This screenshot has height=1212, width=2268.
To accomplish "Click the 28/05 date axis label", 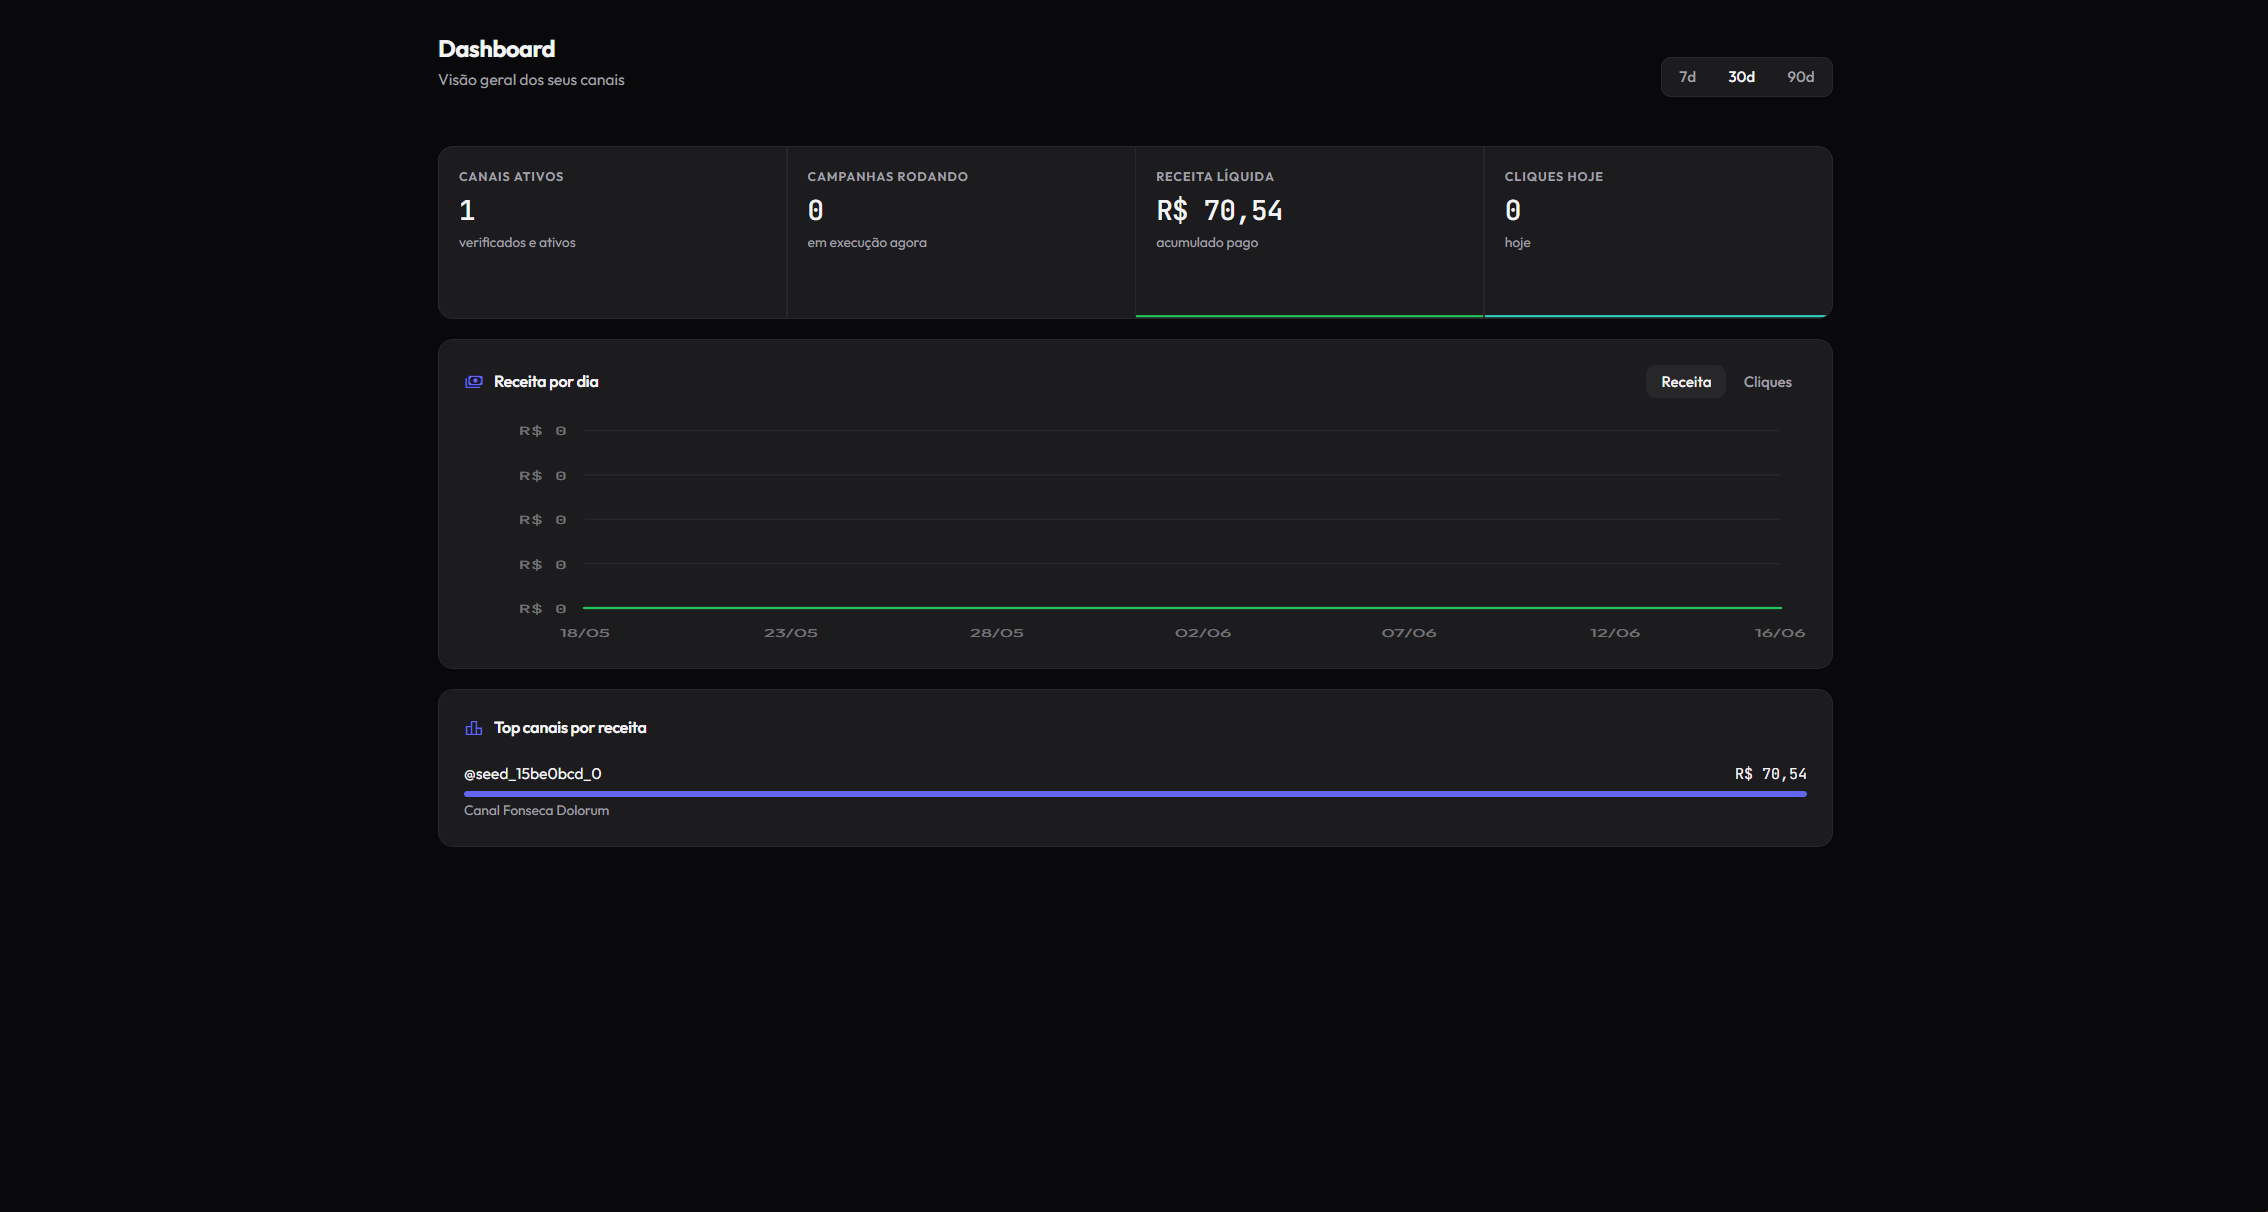I will point(997,633).
